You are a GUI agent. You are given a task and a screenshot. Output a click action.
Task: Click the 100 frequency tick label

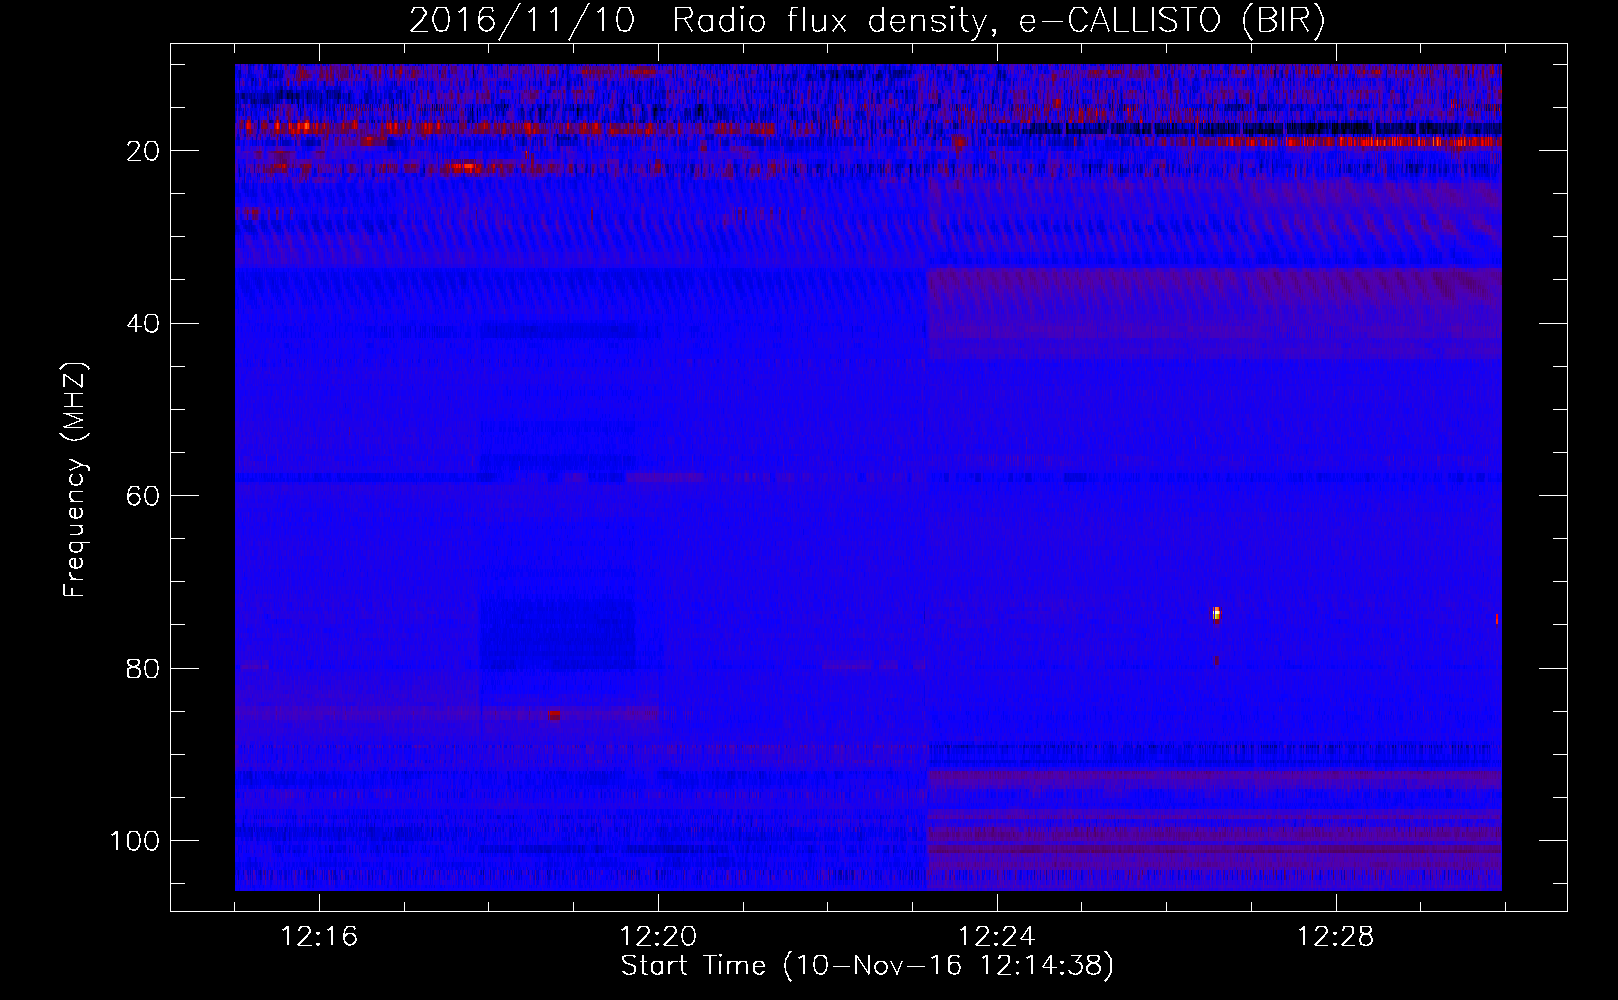[135, 841]
